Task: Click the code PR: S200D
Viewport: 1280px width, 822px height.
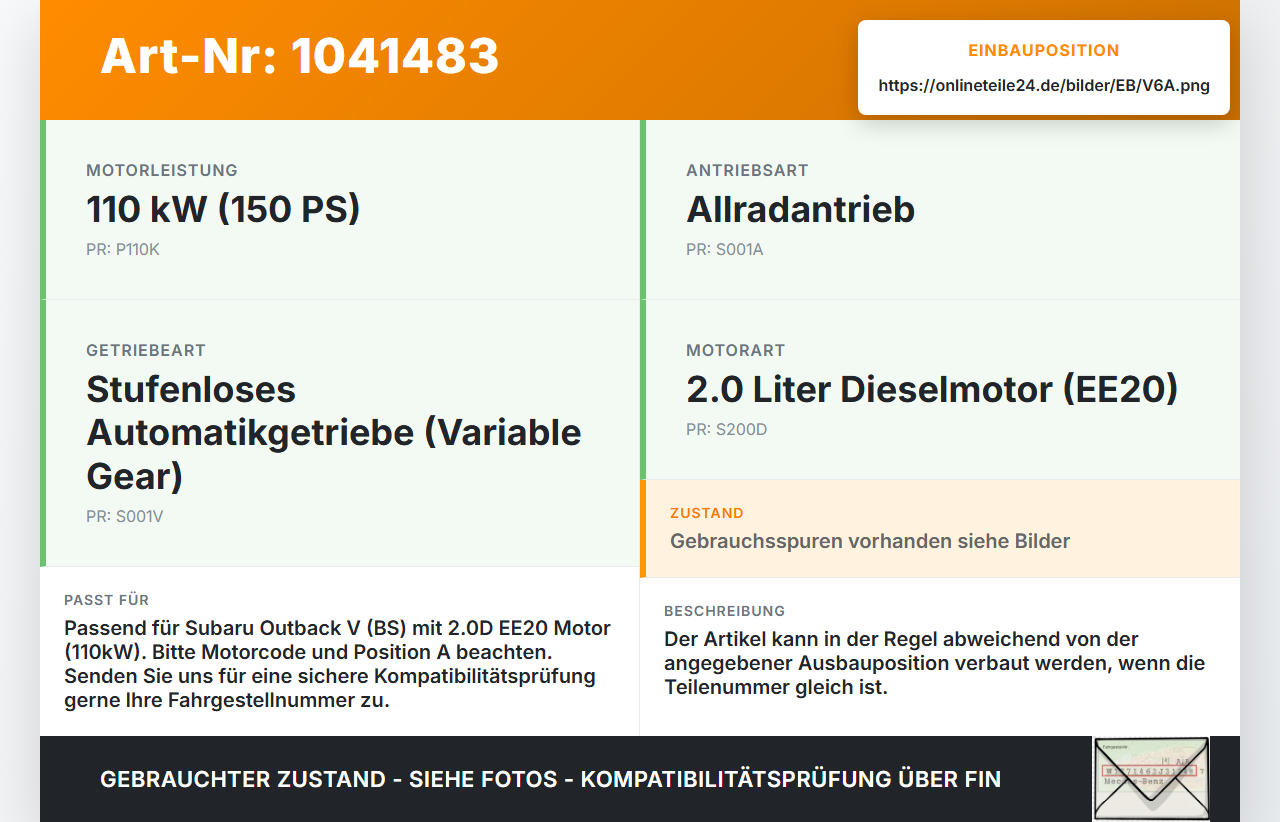Action: [727, 430]
